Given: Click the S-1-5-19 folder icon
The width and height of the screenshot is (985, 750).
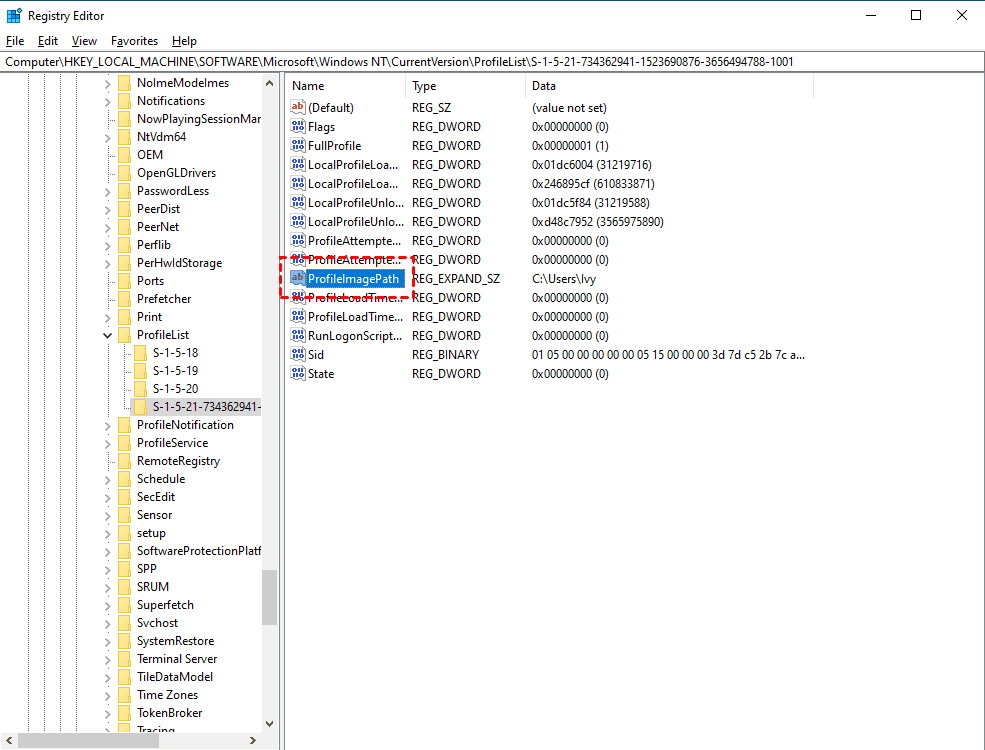Looking at the screenshot, I should click(x=141, y=371).
